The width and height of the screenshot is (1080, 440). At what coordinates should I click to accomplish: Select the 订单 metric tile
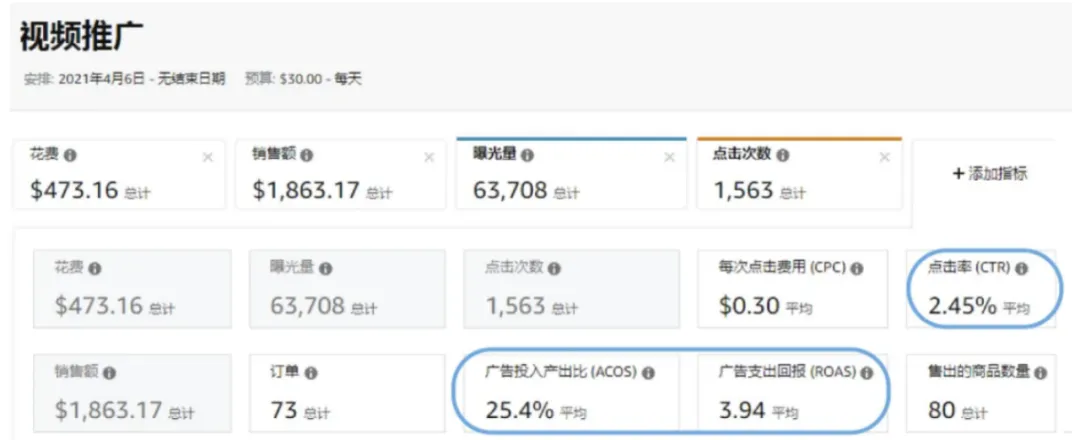[347, 393]
